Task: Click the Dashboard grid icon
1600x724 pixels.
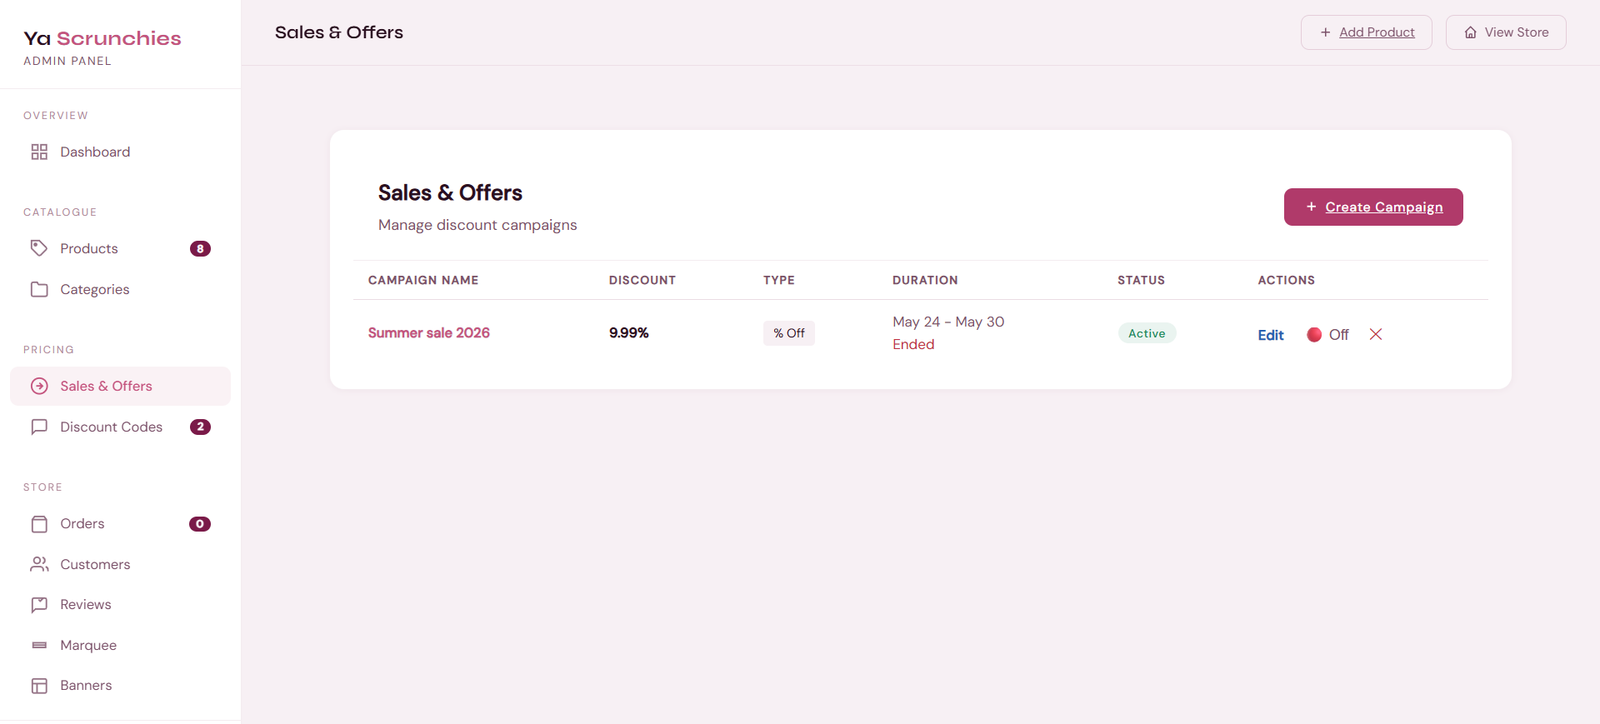Action: (39, 152)
